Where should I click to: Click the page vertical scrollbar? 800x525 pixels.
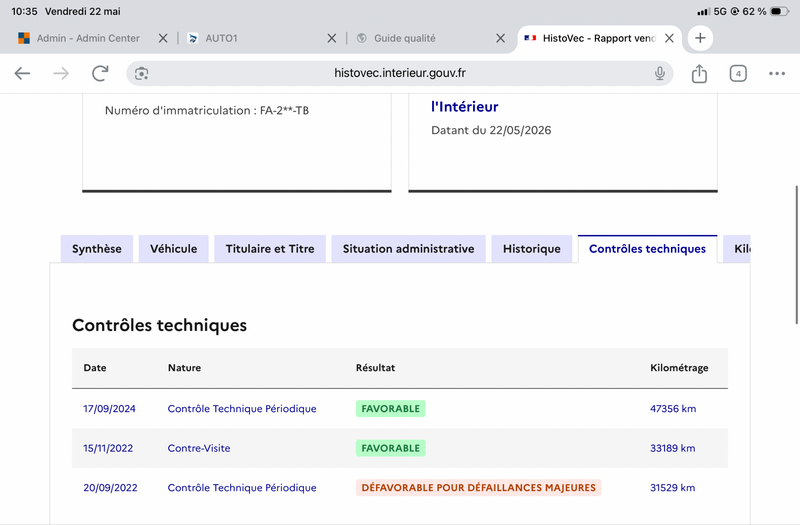coord(796,255)
